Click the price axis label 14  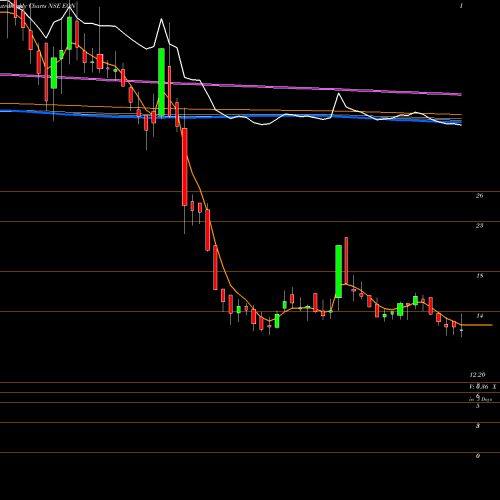(479, 316)
